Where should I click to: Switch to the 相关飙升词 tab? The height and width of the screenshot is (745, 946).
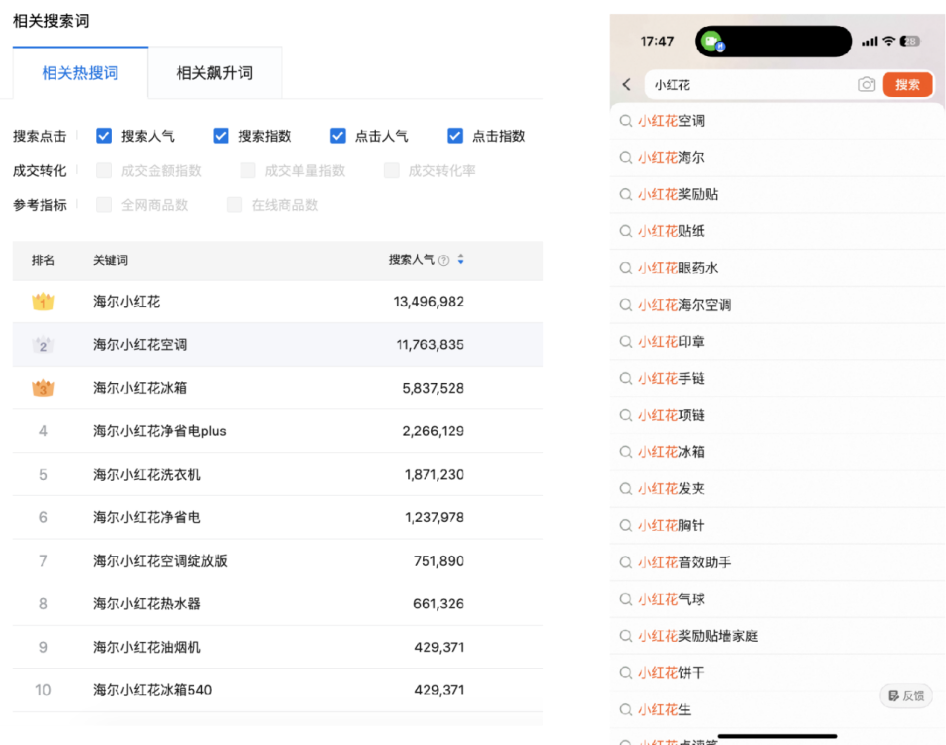pos(215,73)
